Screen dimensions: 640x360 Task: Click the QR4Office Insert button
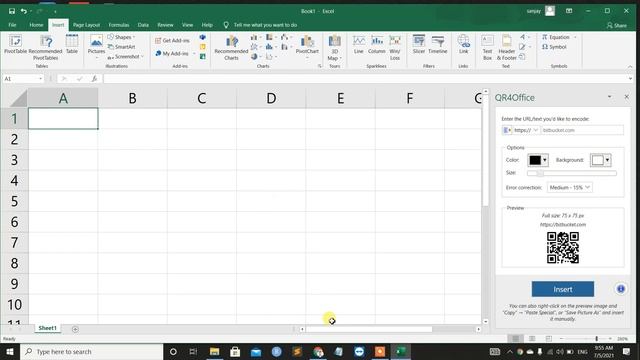coord(562,289)
